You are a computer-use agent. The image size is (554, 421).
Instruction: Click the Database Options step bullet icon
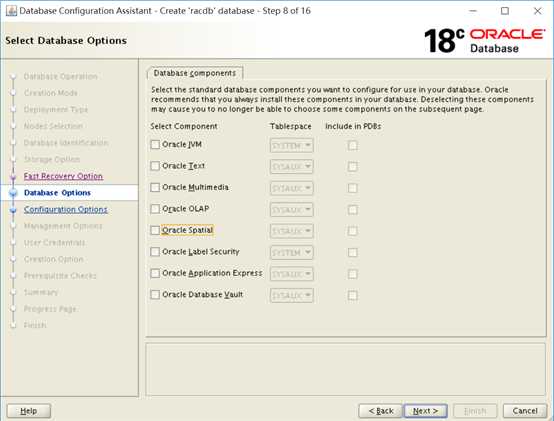click(x=13, y=193)
